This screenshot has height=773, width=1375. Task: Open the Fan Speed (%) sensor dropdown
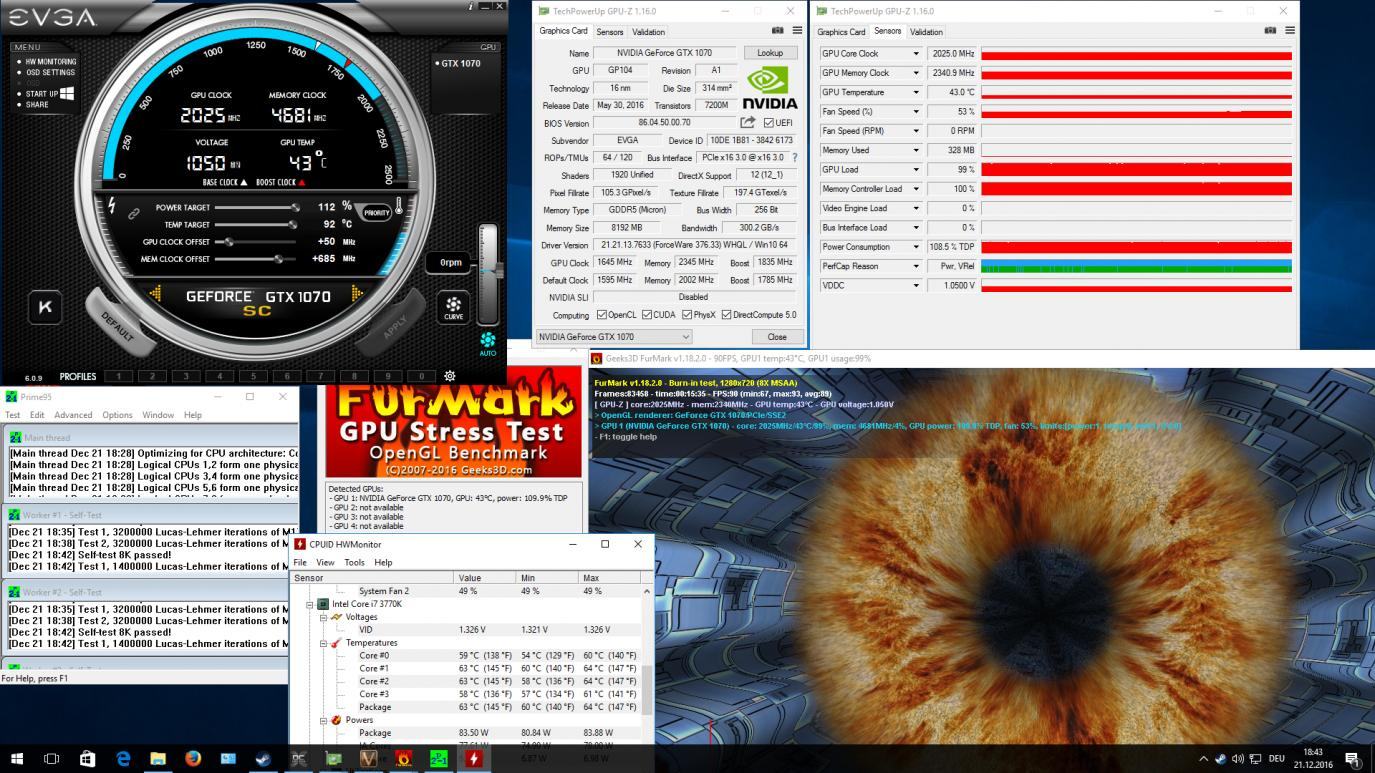[915, 112]
